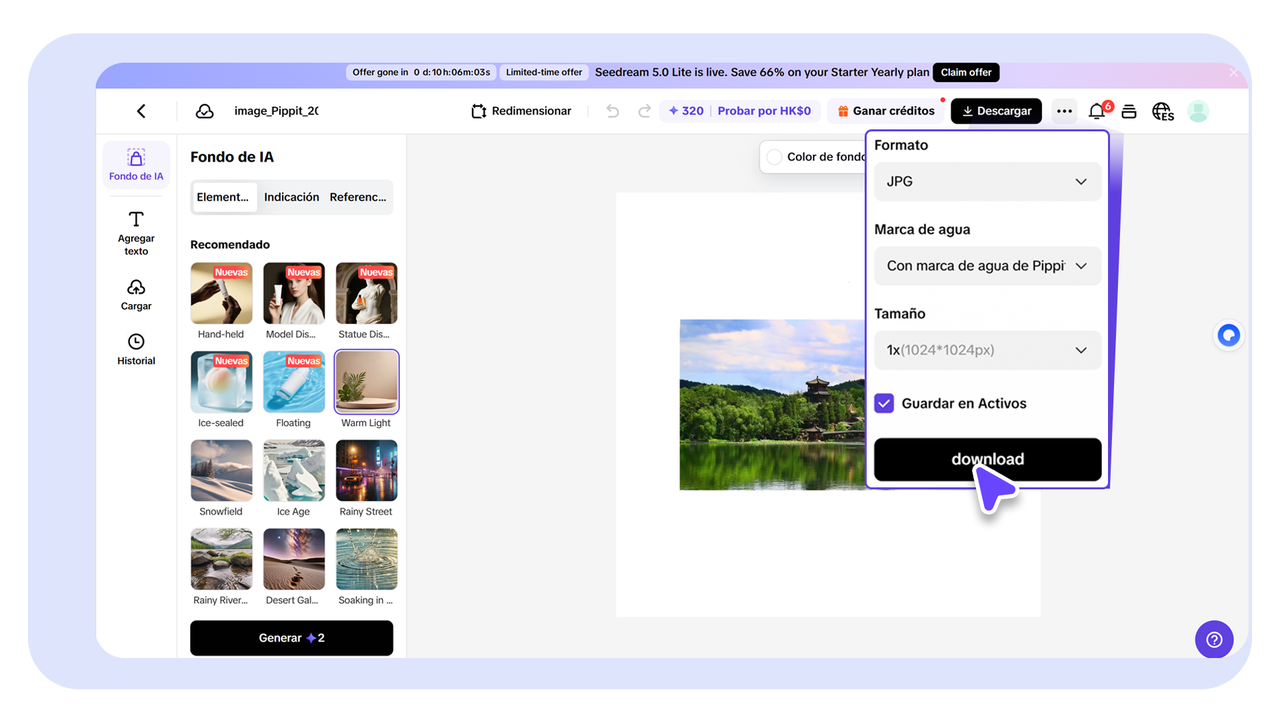Select the Rainy River background thumbnail
Image resolution: width=1280 pixels, height=720 pixels.
point(221,560)
